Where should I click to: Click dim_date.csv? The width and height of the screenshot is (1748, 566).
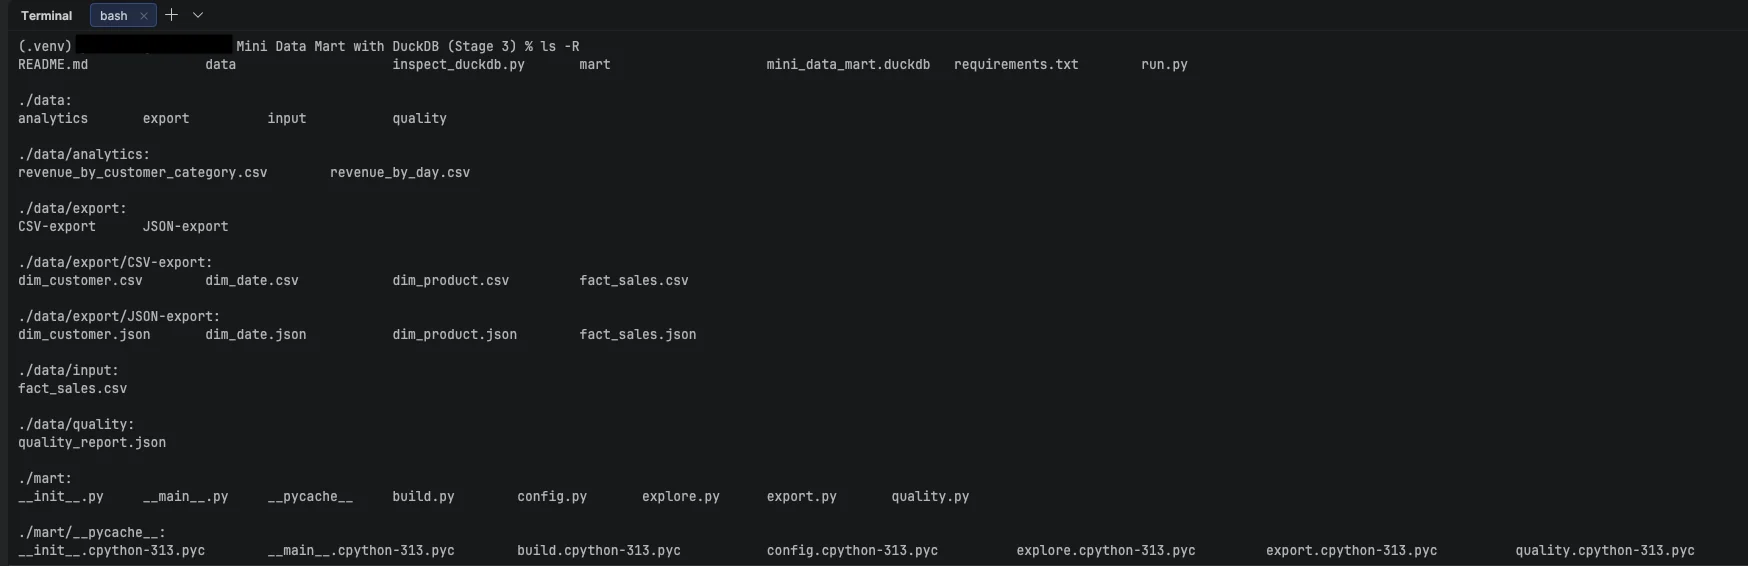coord(252,281)
